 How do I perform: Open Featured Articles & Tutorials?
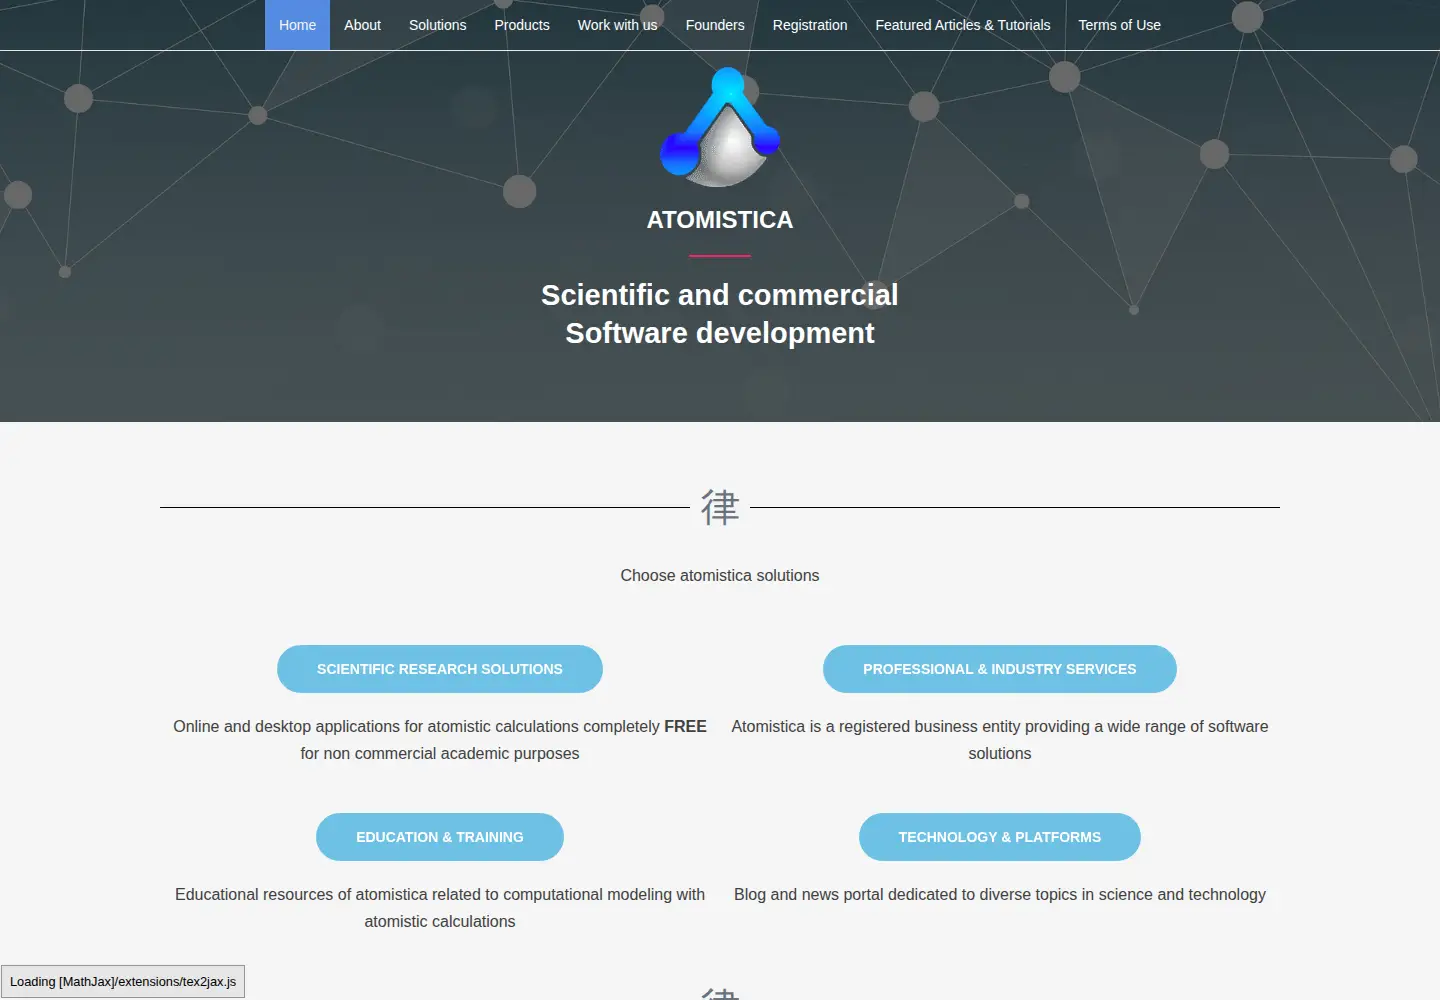[x=963, y=25]
